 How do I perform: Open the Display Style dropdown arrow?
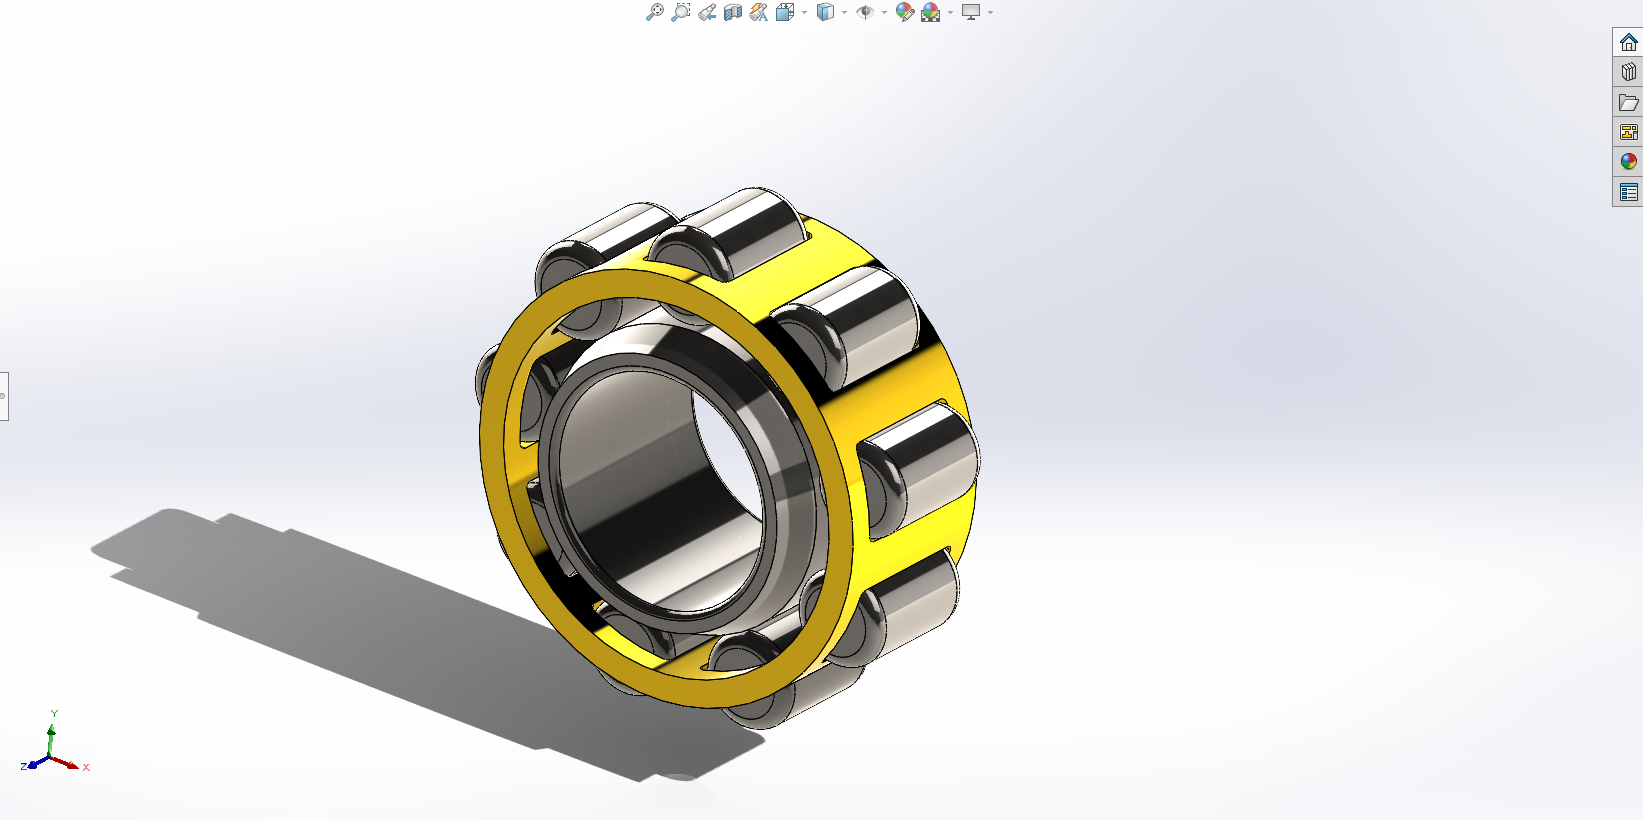(844, 13)
